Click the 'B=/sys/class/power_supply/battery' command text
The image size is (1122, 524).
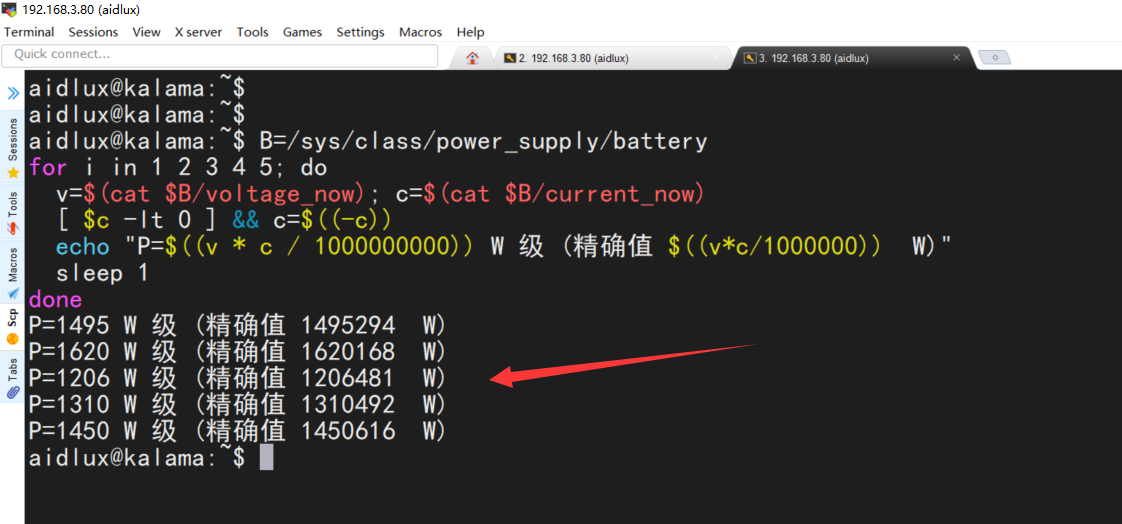click(x=483, y=141)
